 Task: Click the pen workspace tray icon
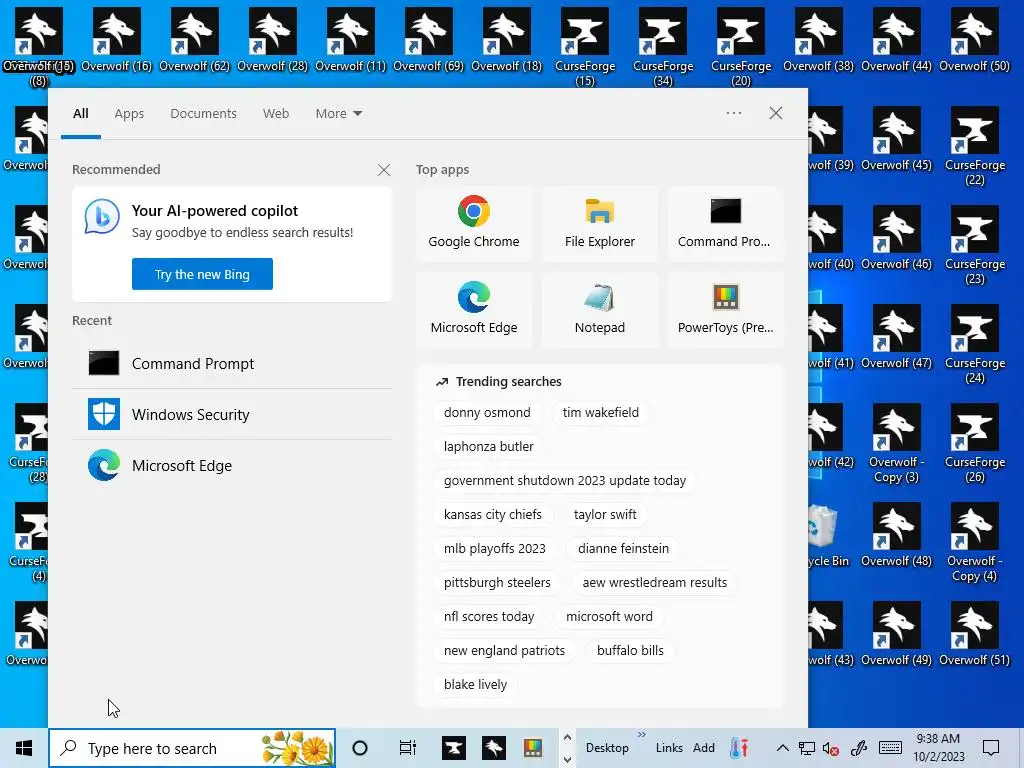coord(858,748)
